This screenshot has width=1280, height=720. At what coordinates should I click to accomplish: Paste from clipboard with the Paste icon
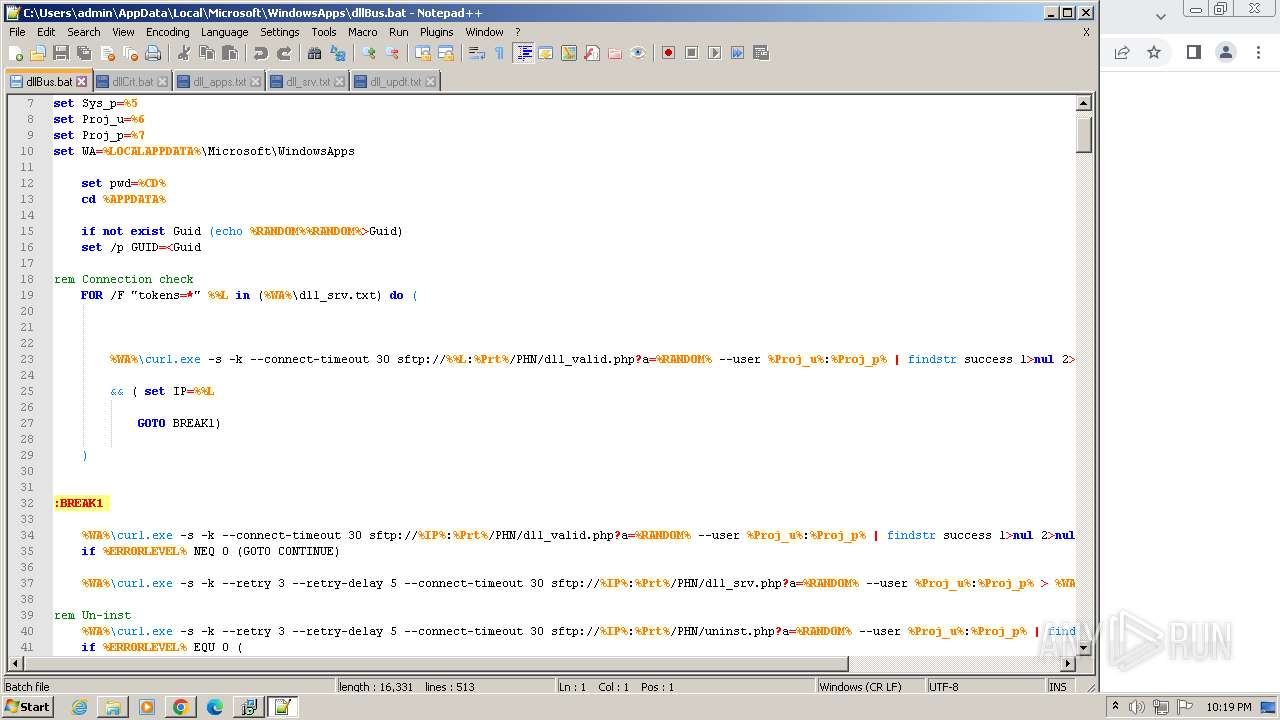click(x=230, y=53)
